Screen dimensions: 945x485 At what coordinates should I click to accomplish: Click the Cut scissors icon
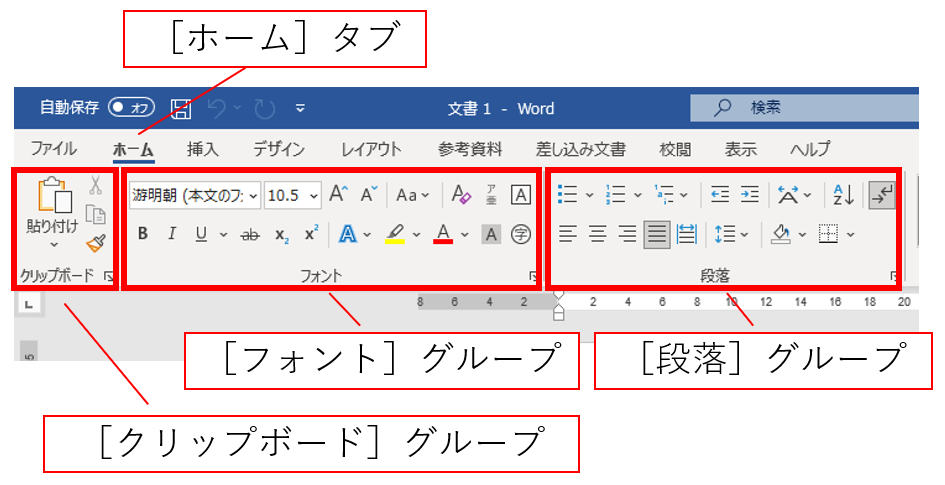pyautogui.click(x=96, y=186)
